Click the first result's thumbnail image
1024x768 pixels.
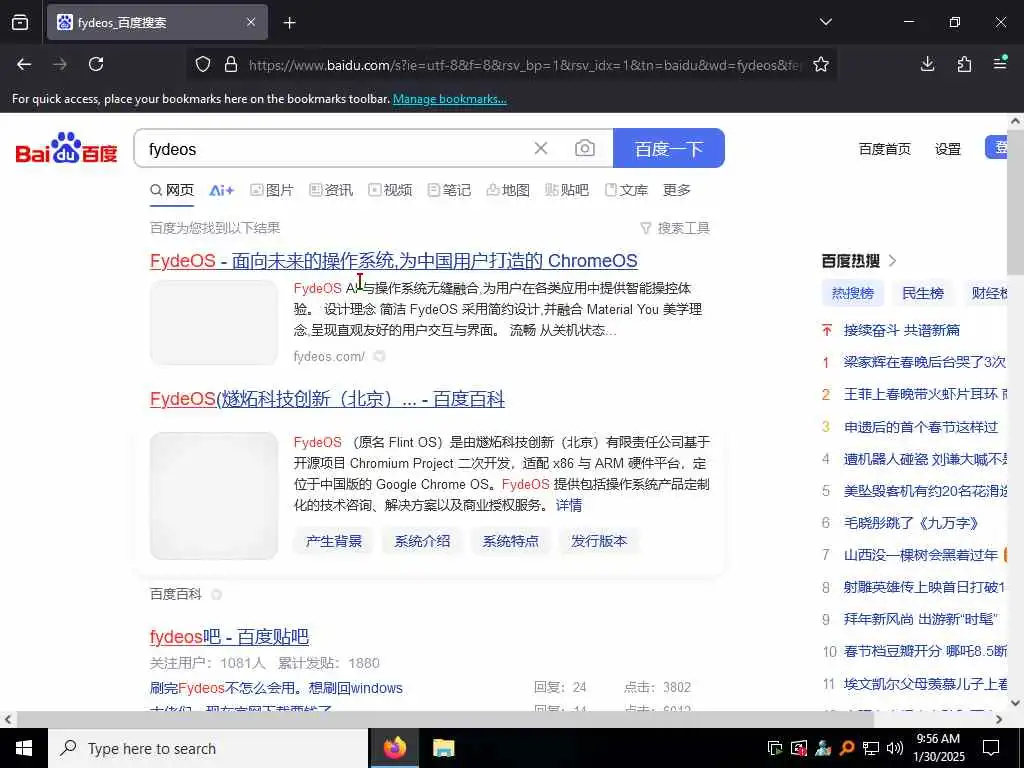pyautogui.click(x=214, y=323)
